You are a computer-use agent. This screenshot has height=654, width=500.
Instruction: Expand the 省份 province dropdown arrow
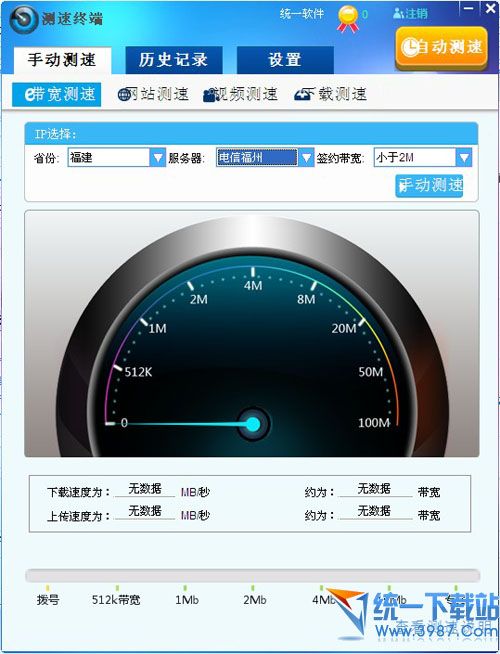(158, 158)
